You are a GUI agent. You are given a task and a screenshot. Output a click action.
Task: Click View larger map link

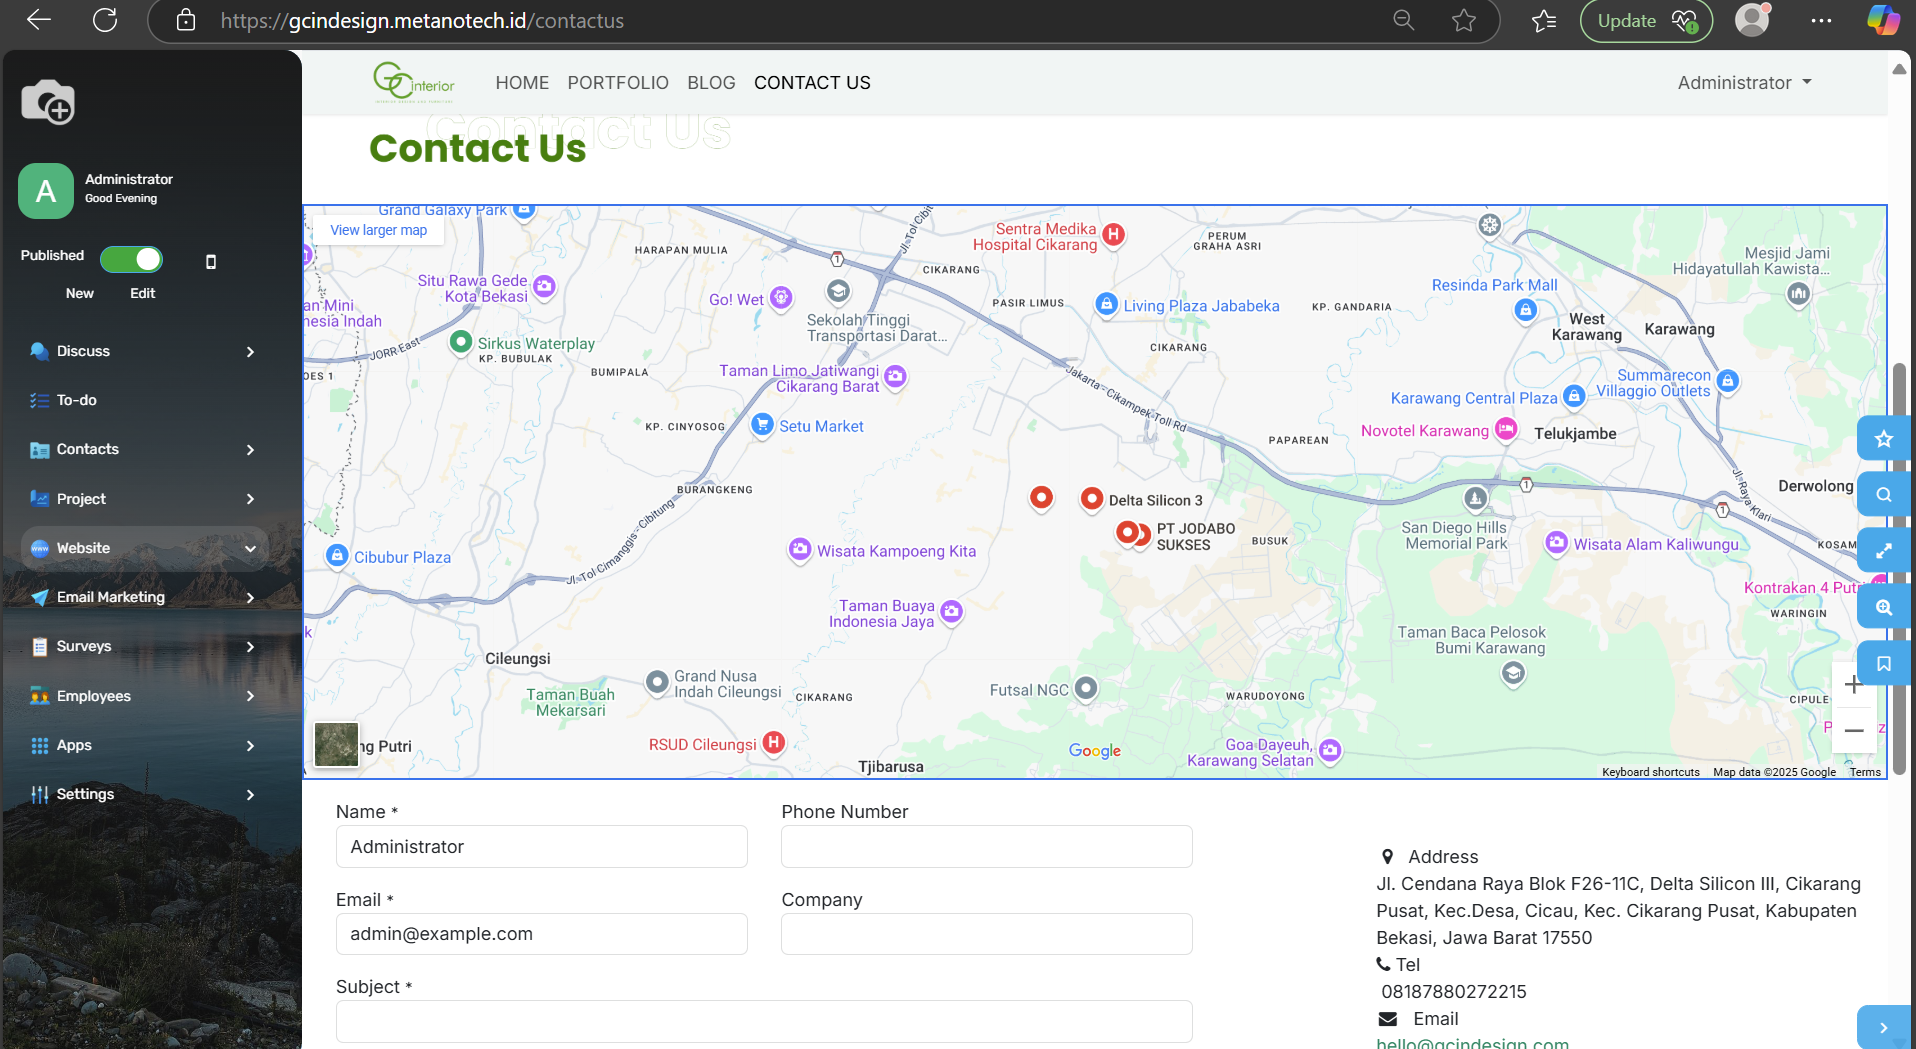(378, 230)
